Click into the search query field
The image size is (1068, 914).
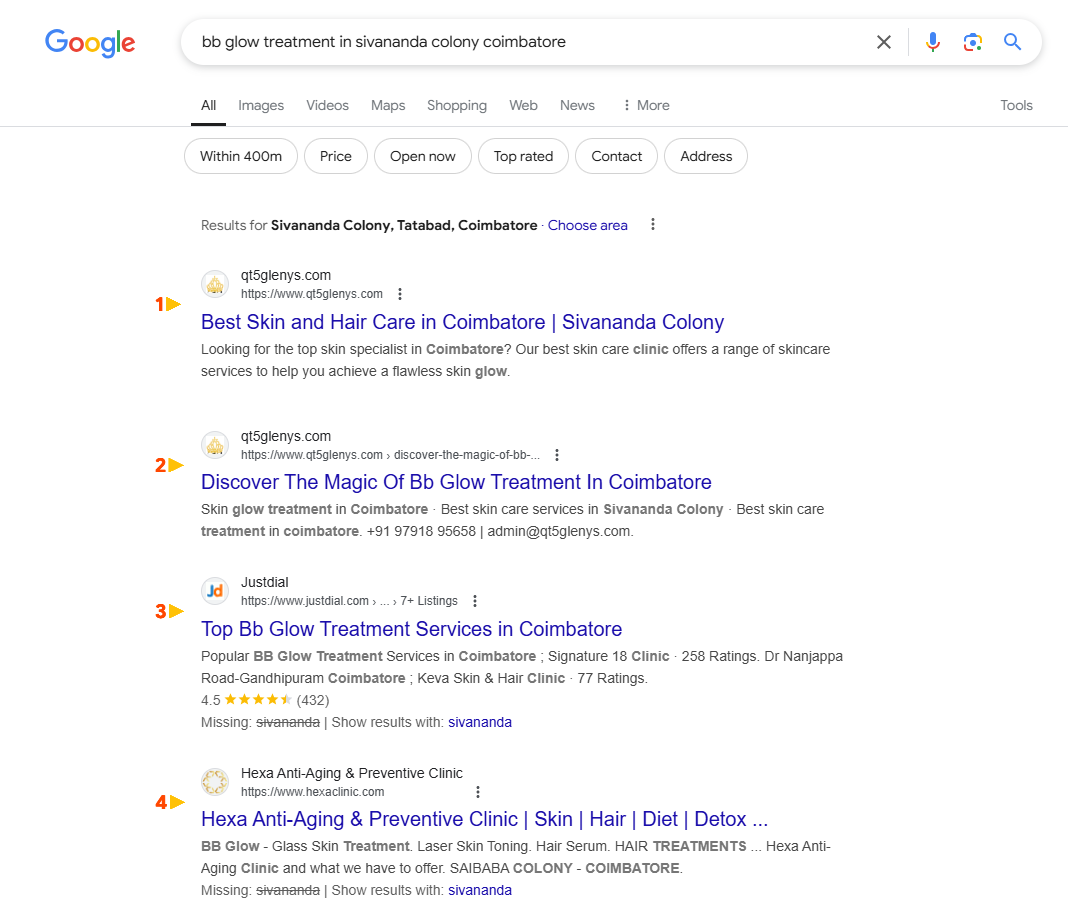[520, 42]
